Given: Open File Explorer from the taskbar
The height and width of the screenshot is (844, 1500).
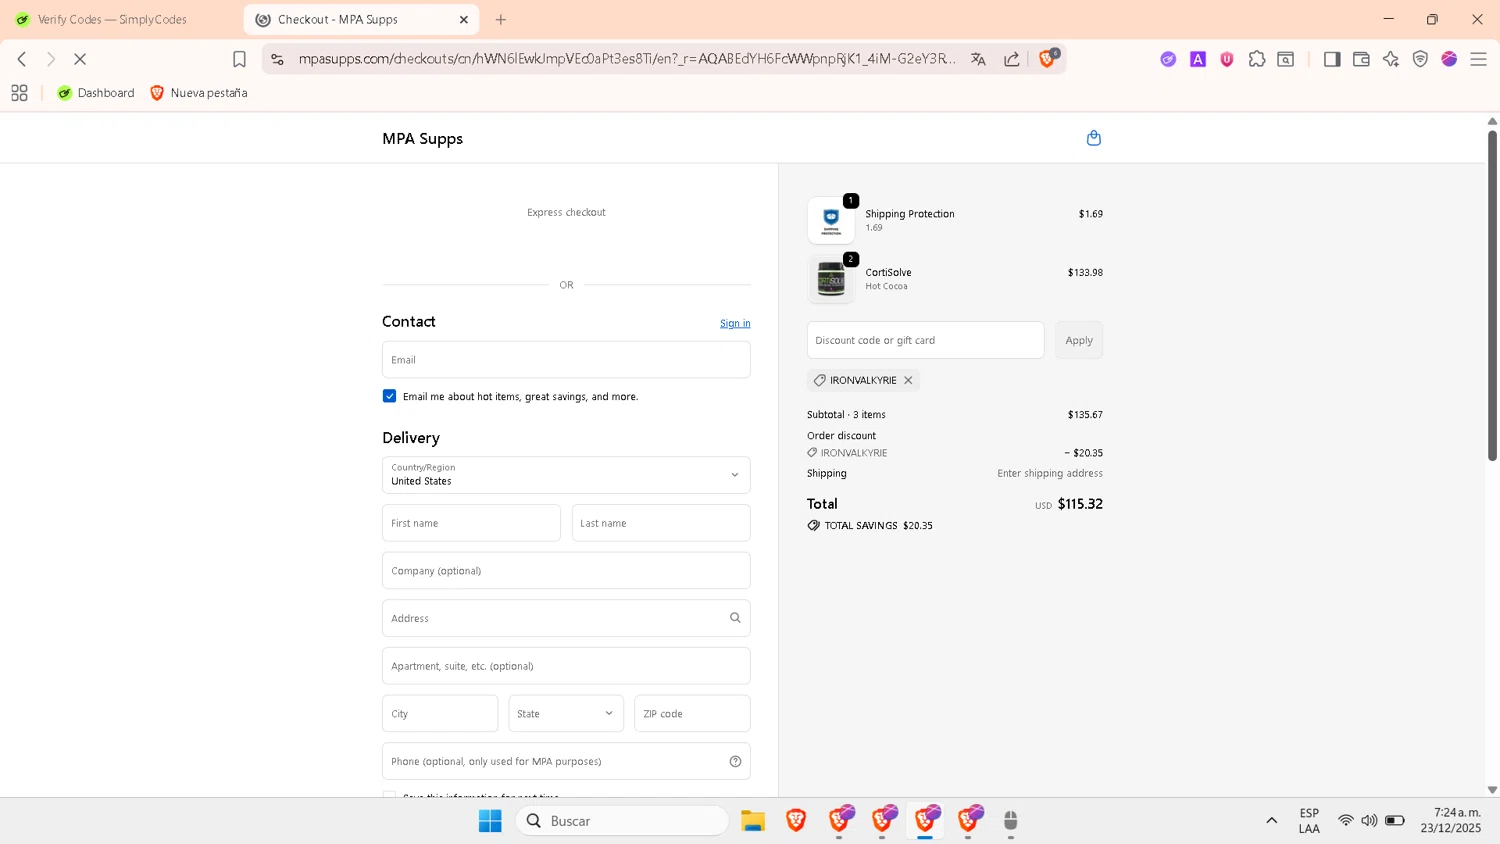Looking at the screenshot, I should (753, 821).
